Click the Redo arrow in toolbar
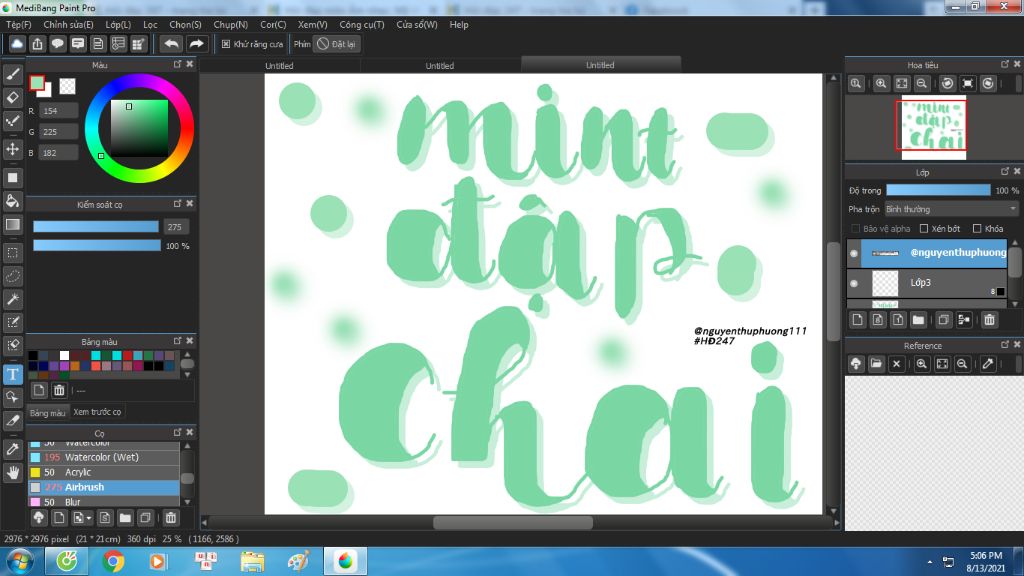The width and height of the screenshot is (1024, 576). click(196, 44)
